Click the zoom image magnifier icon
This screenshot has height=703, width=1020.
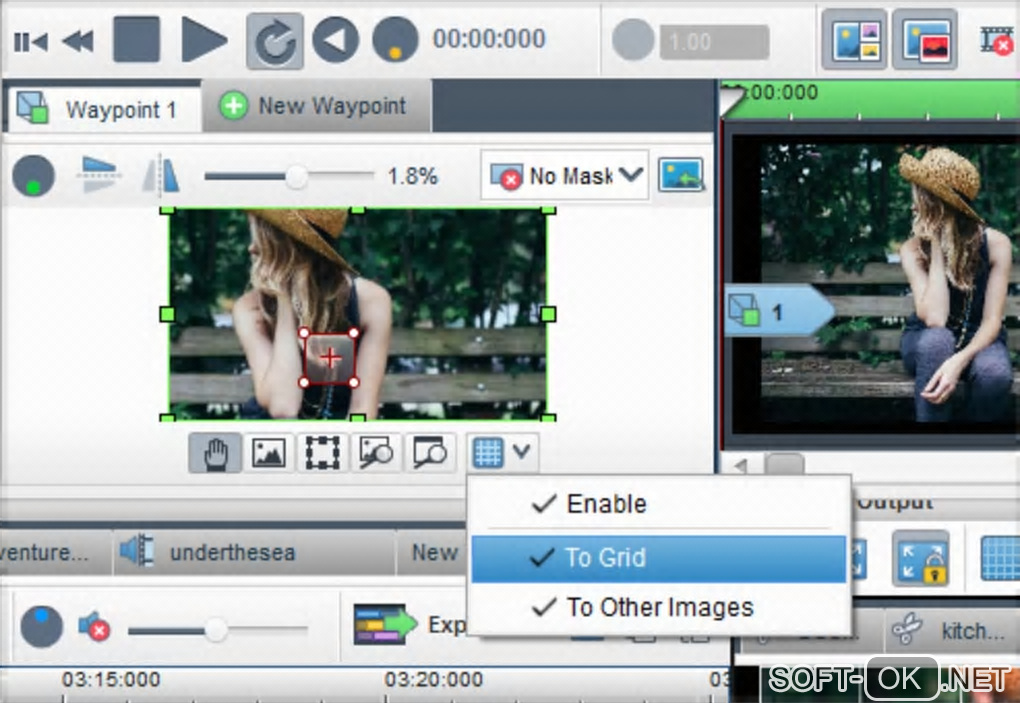coord(375,453)
